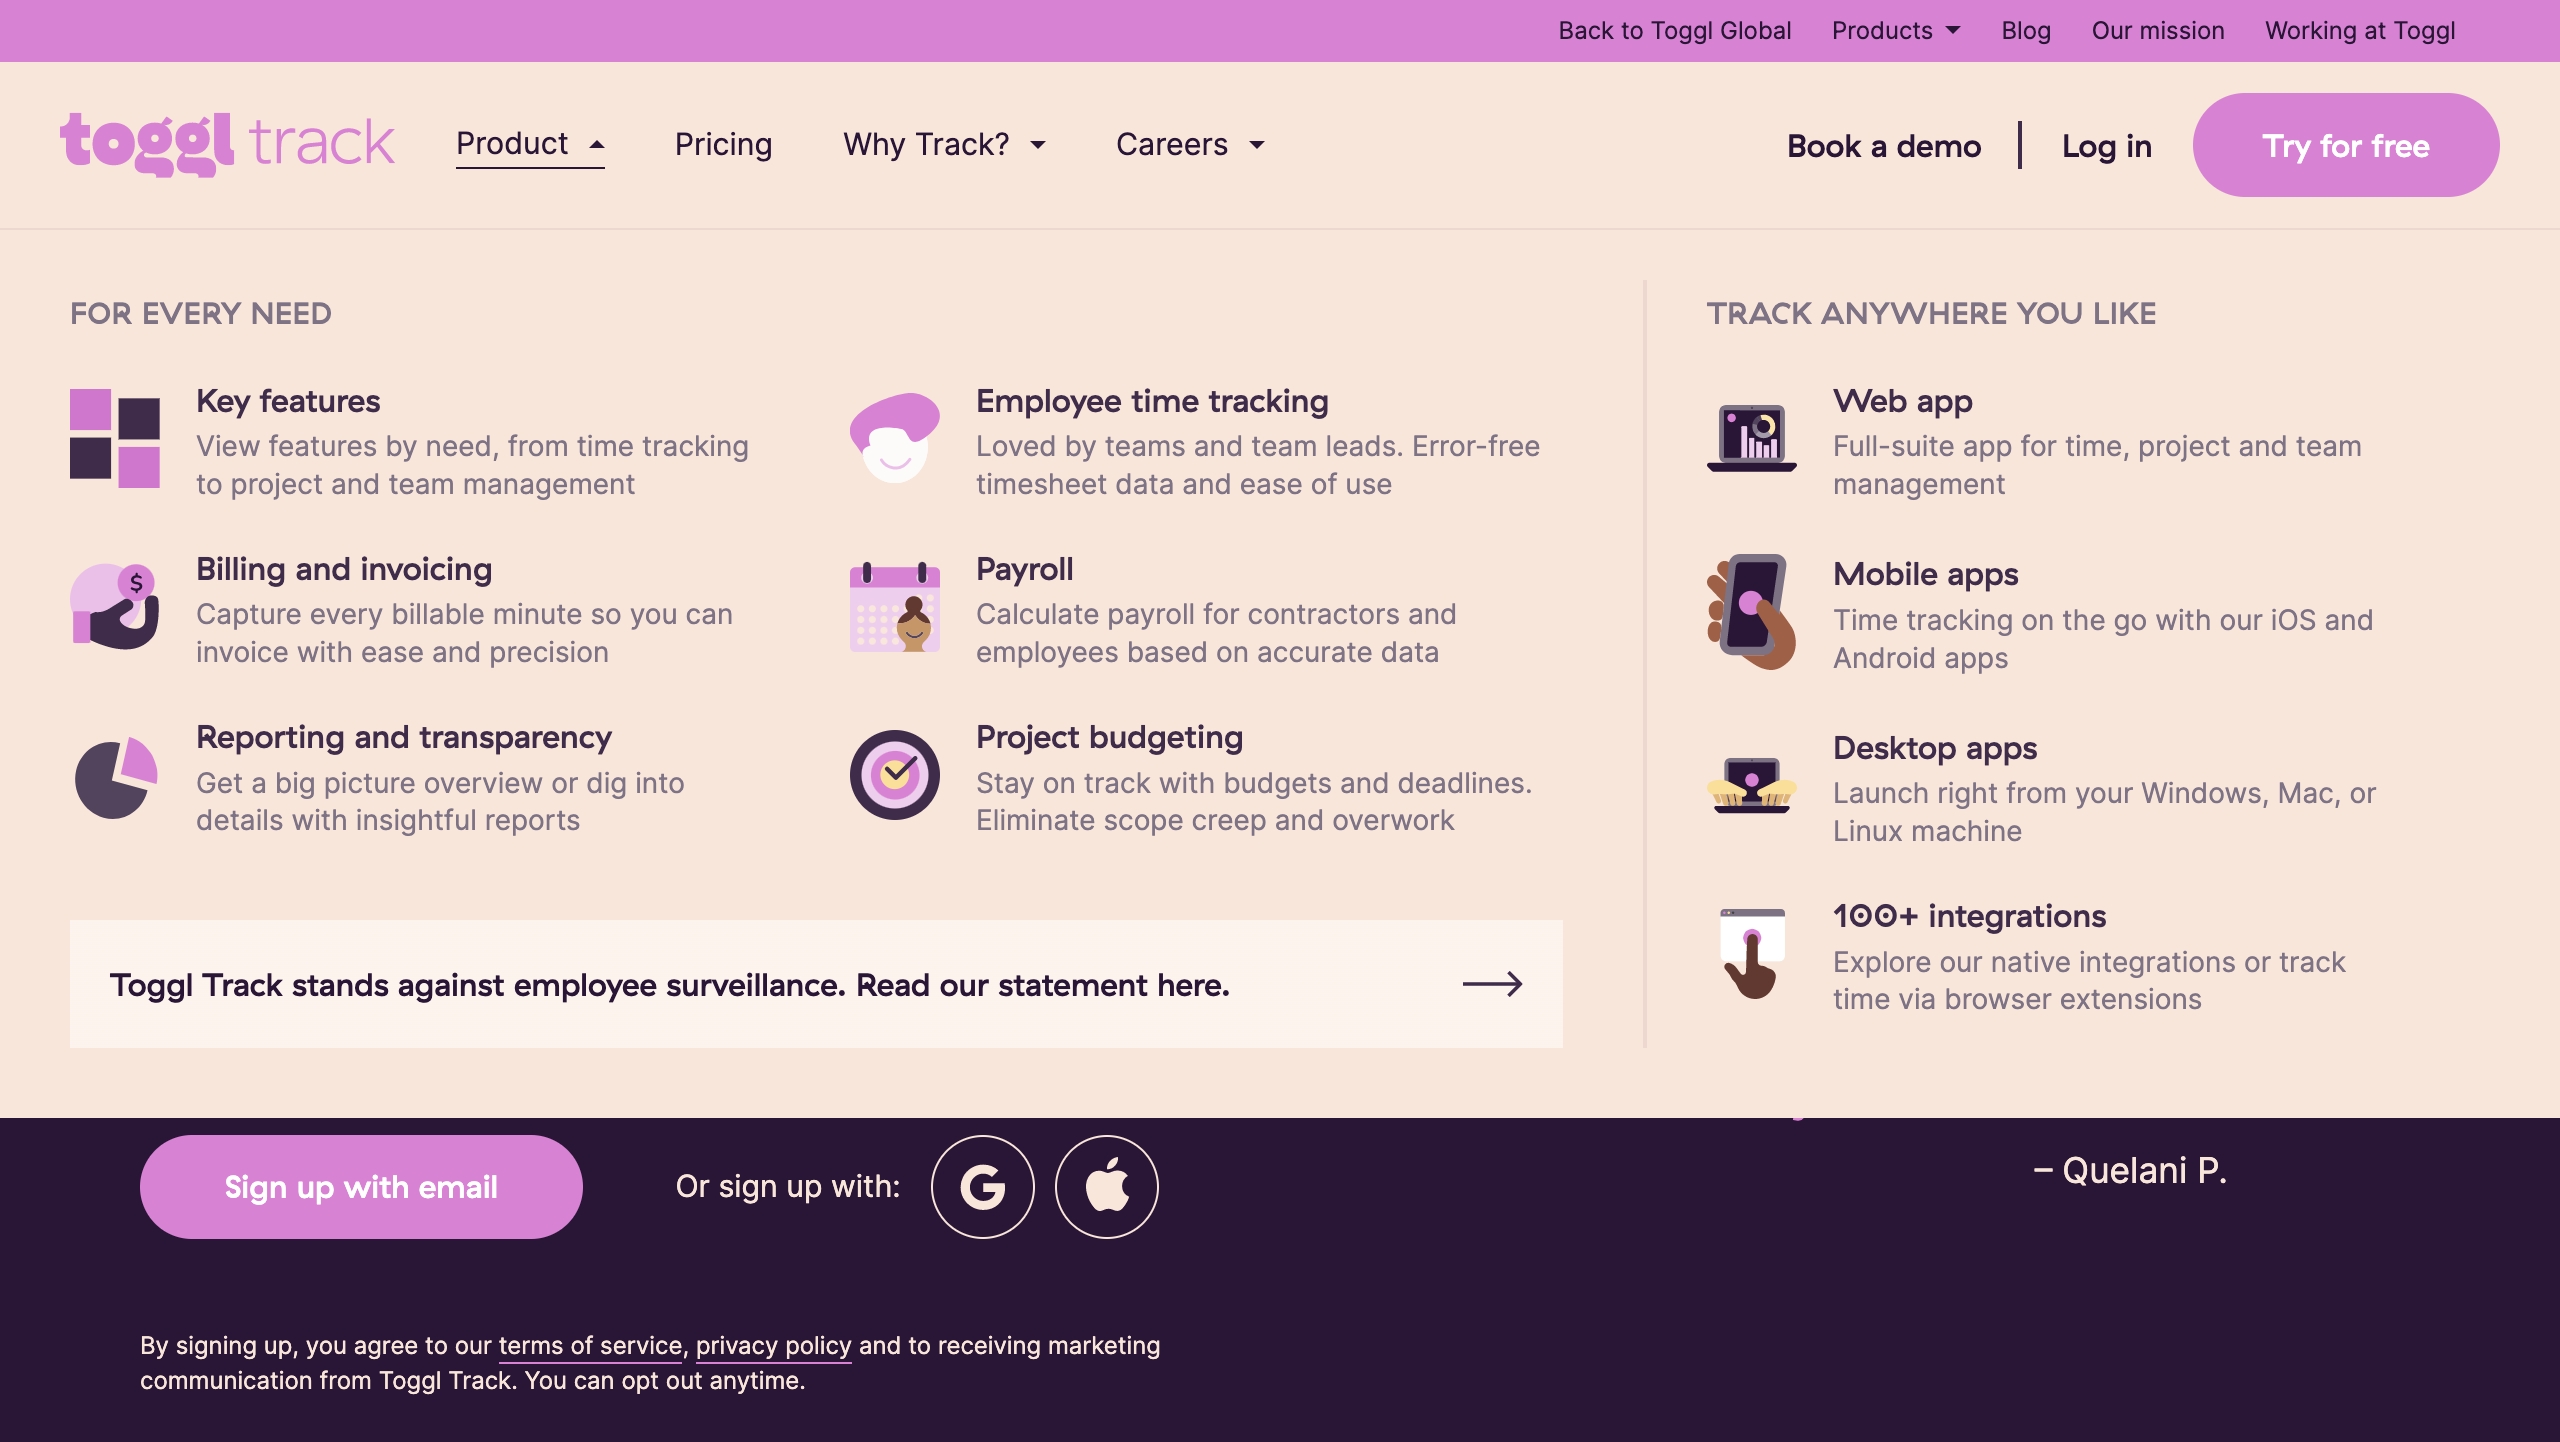This screenshot has height=1442, width=2560.
Task: Click 'Time tracking on the go' description
Action: pyautogui.click(x=2103, y=639)
